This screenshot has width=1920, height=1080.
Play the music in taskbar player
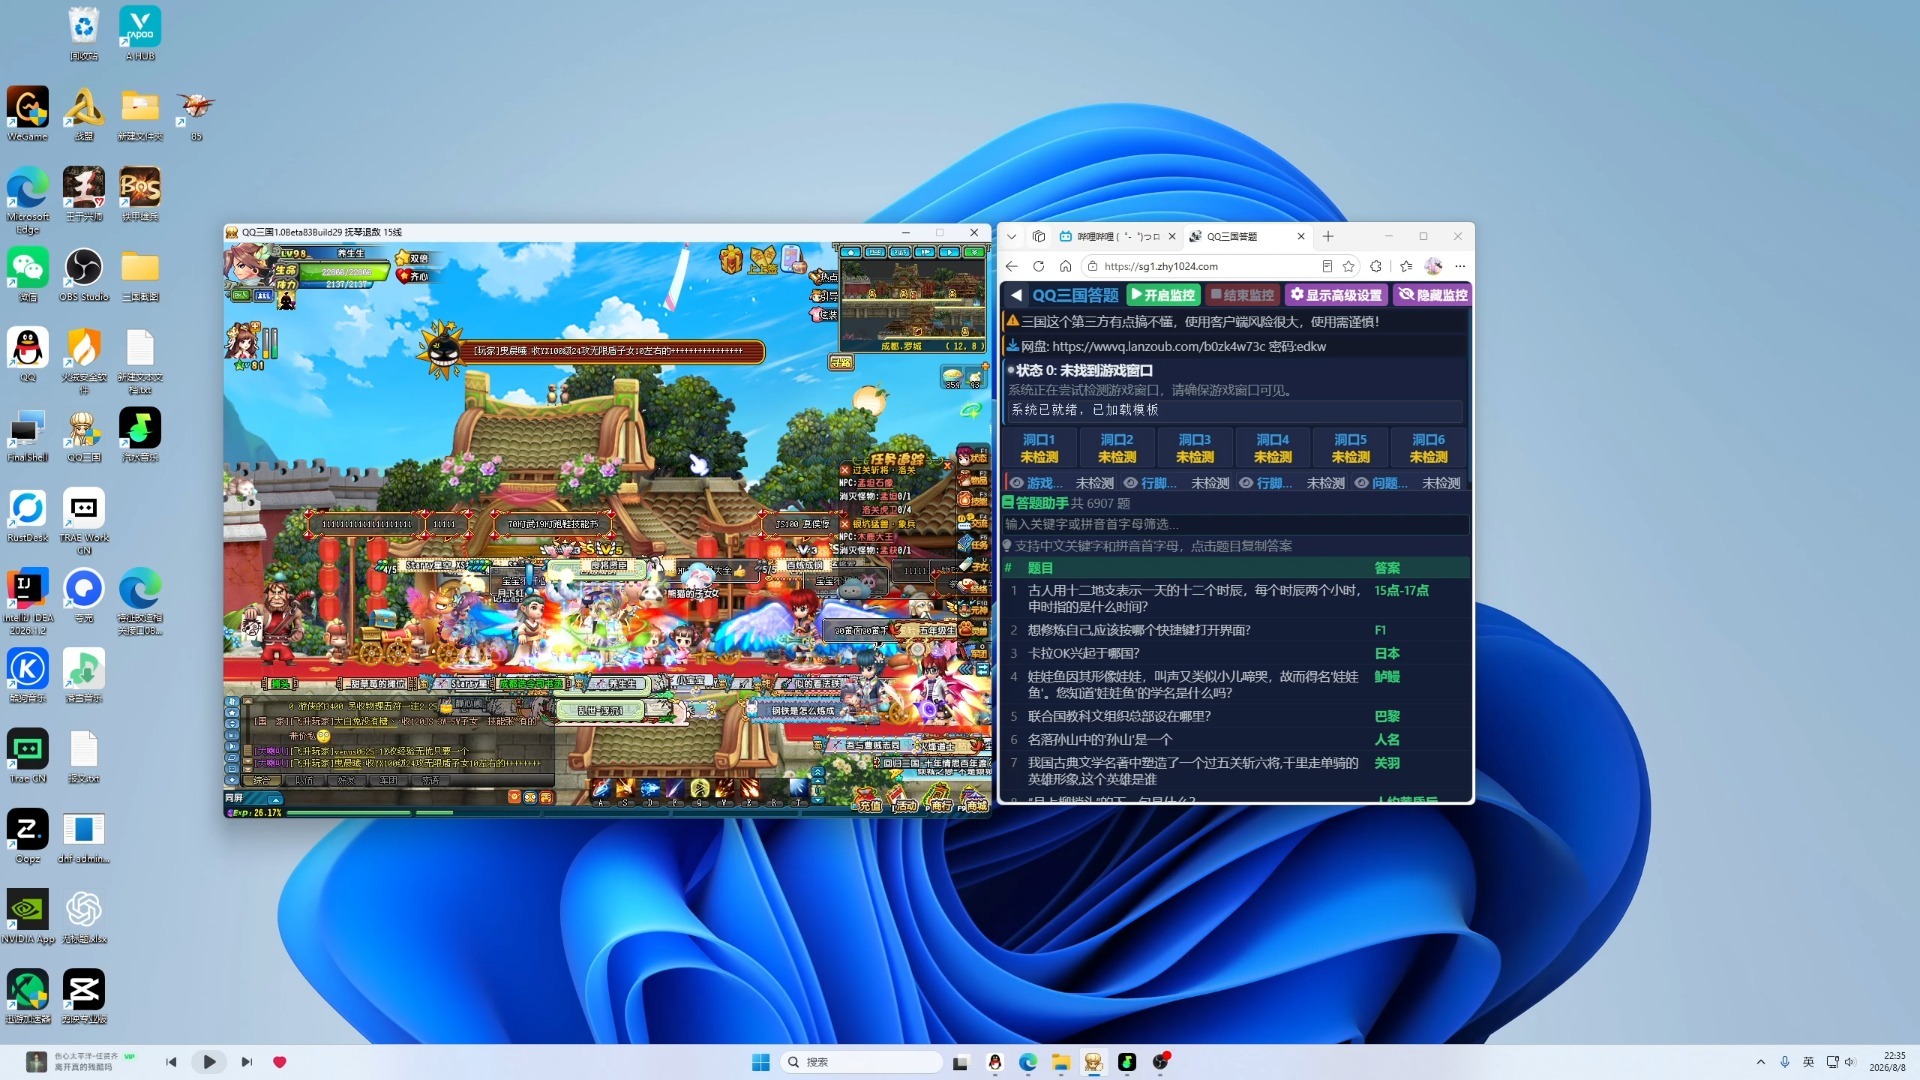pyautogui.click(x=209, y=1062)
